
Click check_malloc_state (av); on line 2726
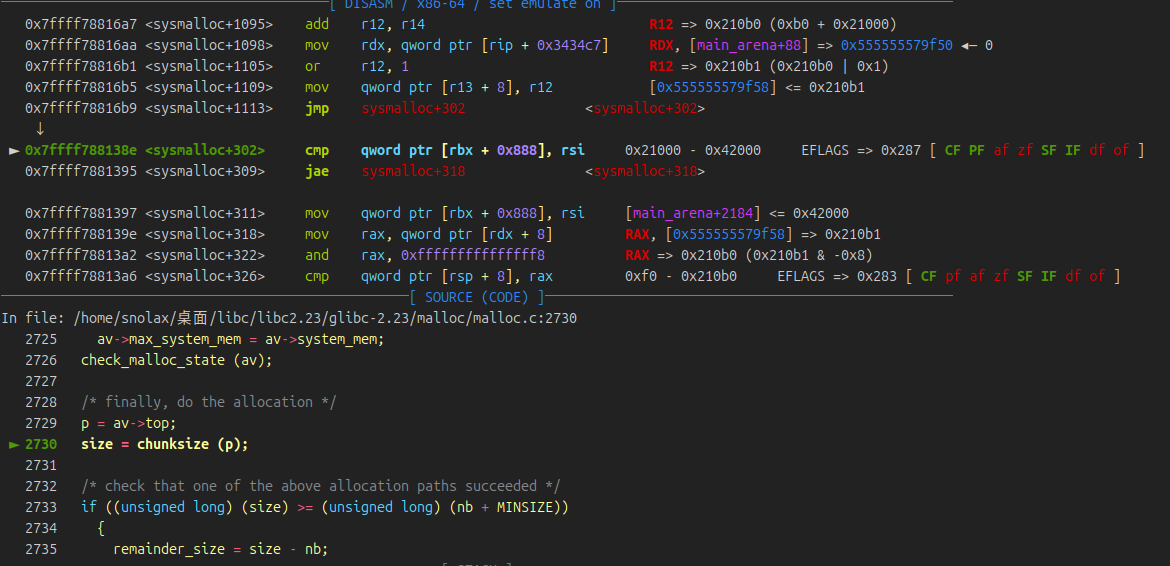tap(177, 360)
